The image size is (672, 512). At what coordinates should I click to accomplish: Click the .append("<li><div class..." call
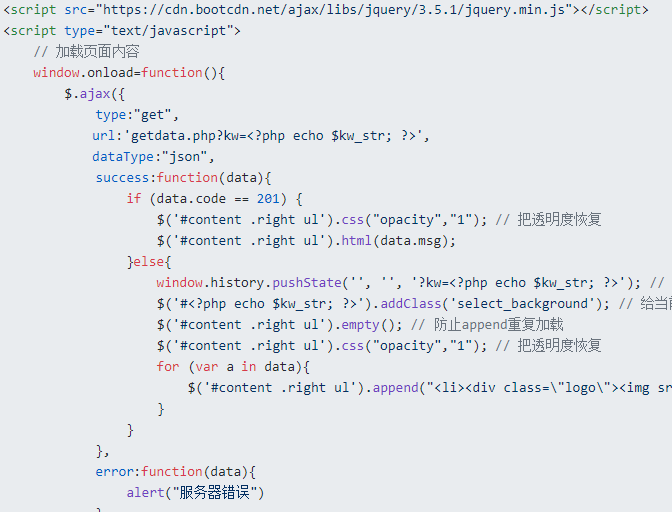(519, 388)
